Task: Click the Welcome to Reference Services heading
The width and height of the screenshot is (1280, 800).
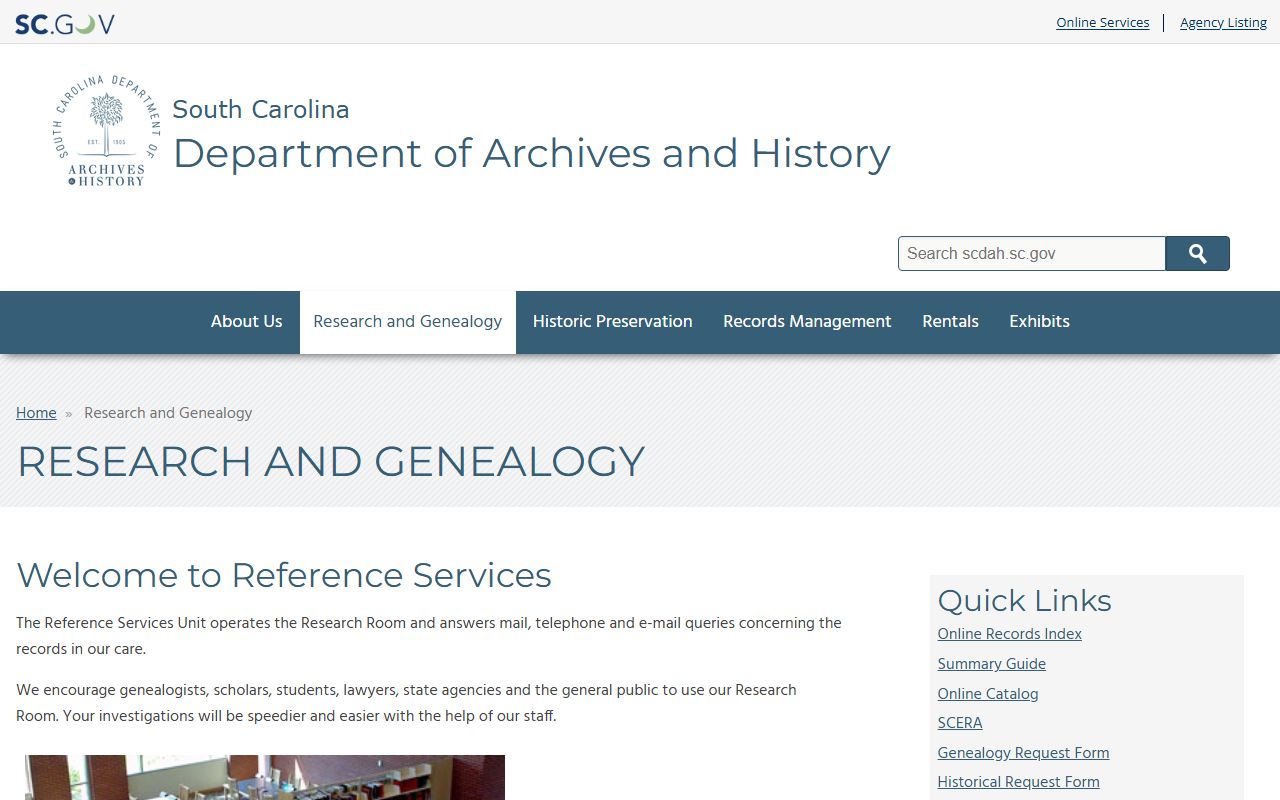Action: (x=284, y=575)
